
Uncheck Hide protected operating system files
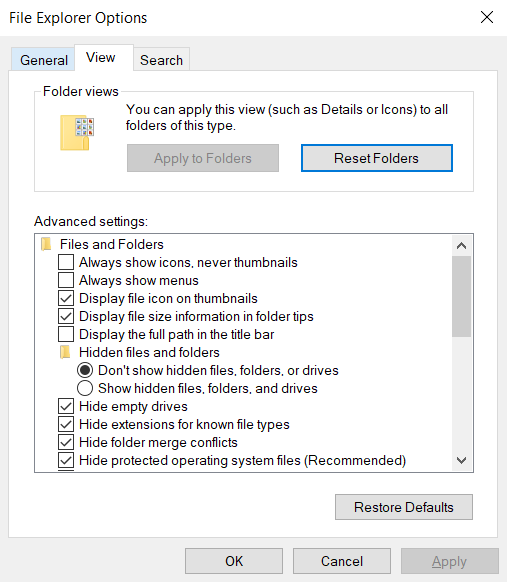(66, 460)
